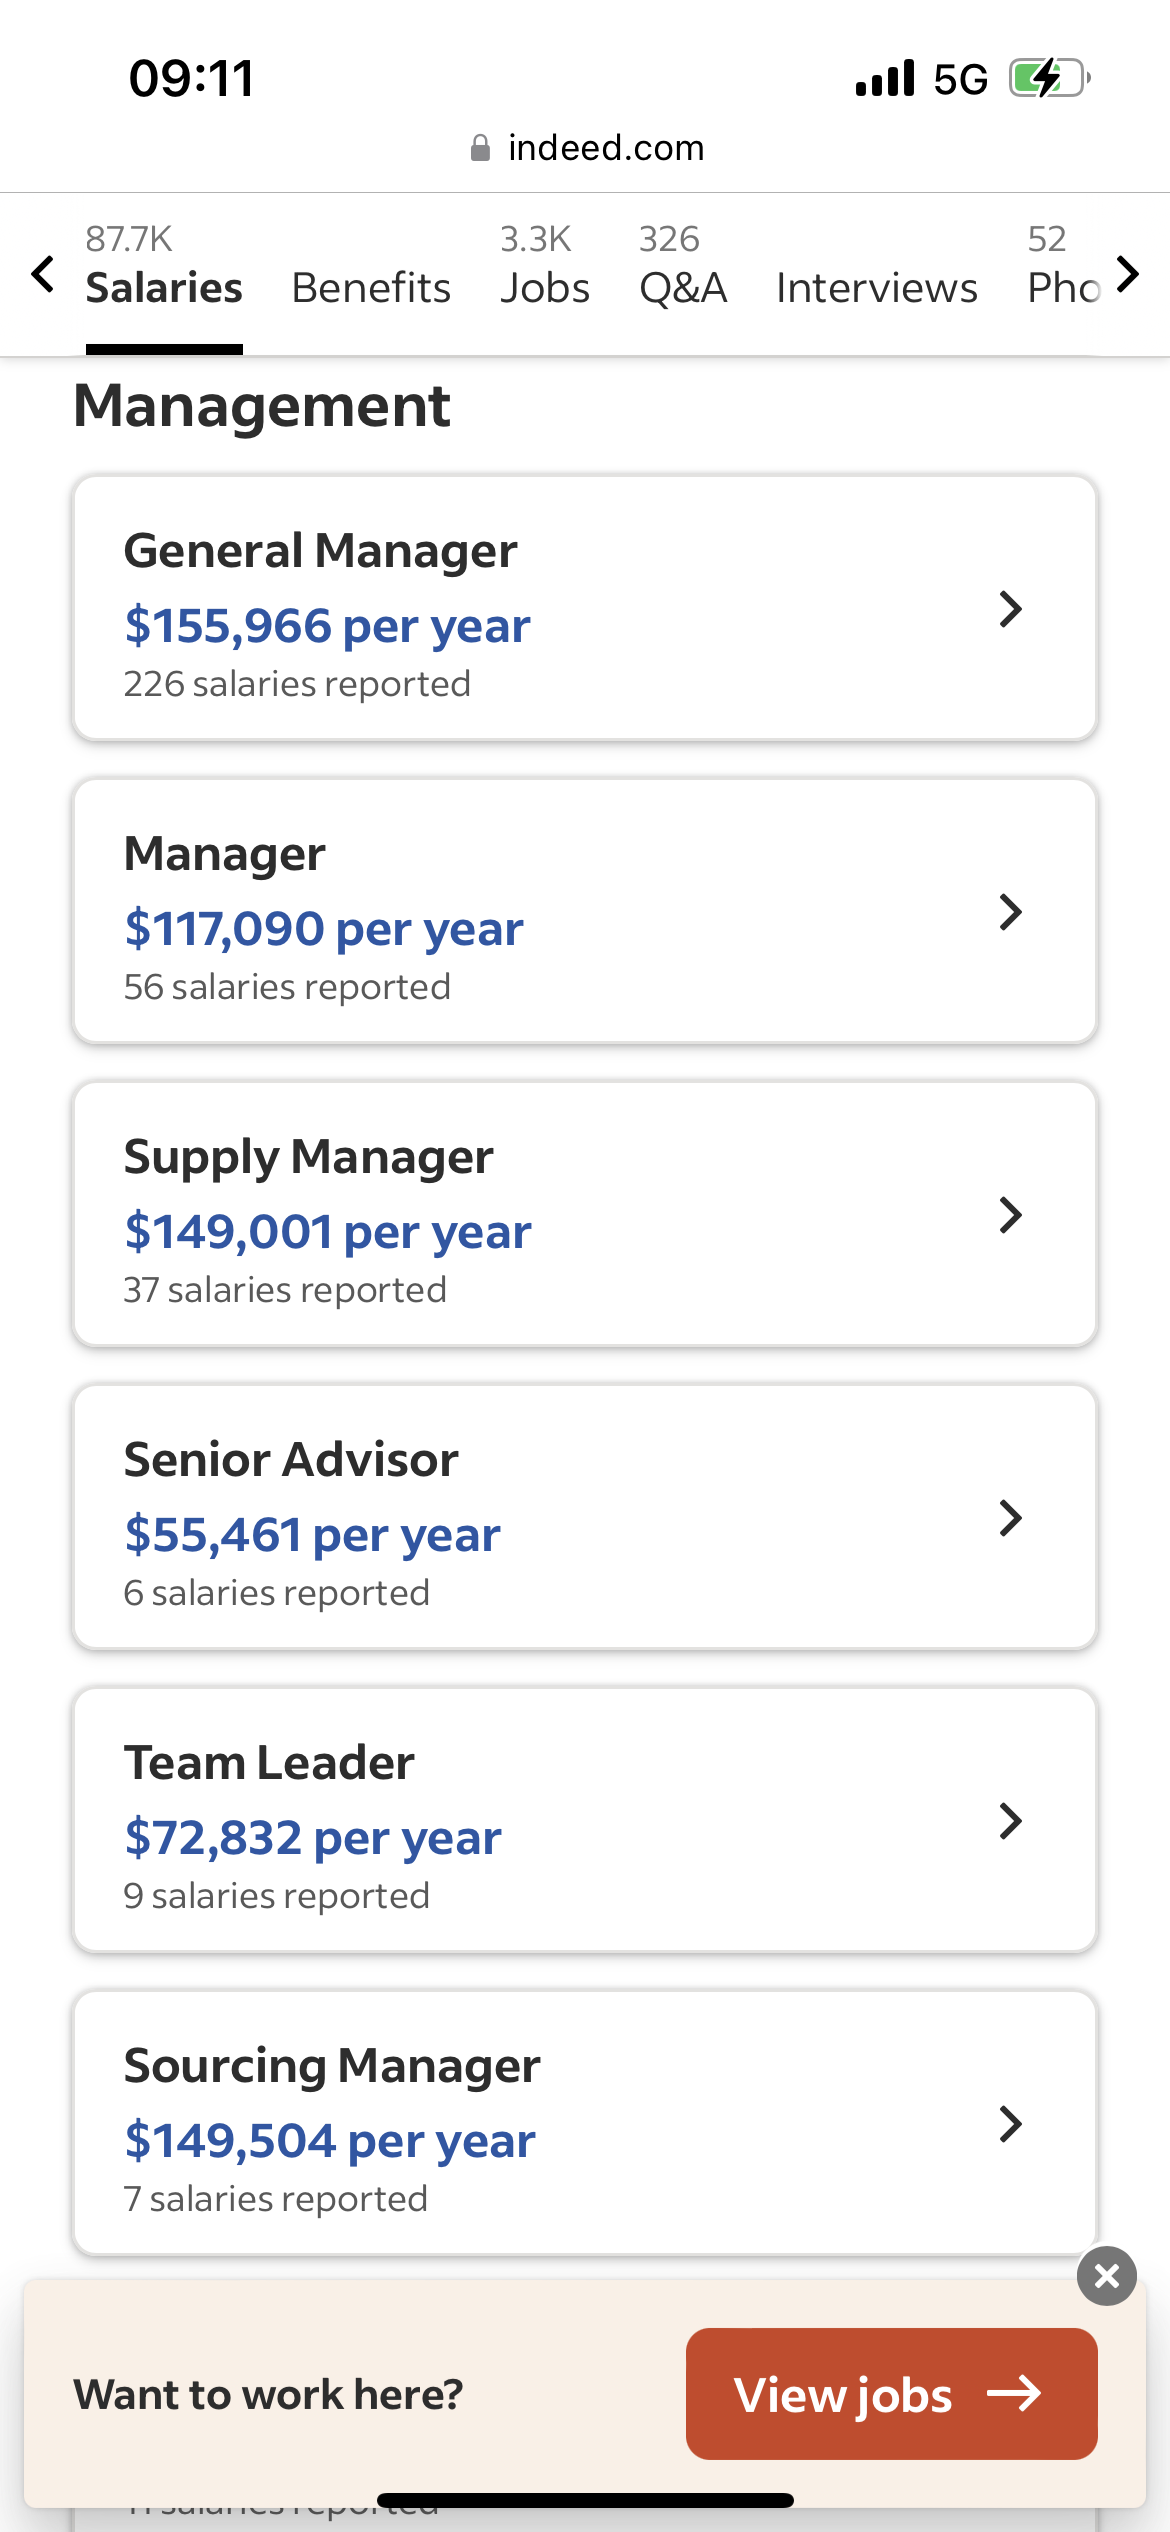Open General Manager salary chevron
This screenshot has height=2532, width=1170.
coord(1011,609)
